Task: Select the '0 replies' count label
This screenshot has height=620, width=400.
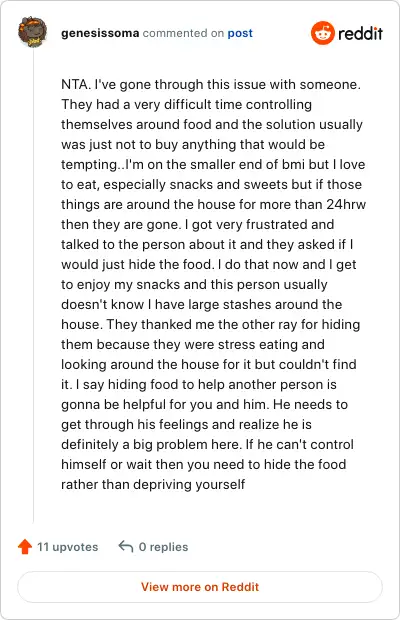Action: pos(163,547)
